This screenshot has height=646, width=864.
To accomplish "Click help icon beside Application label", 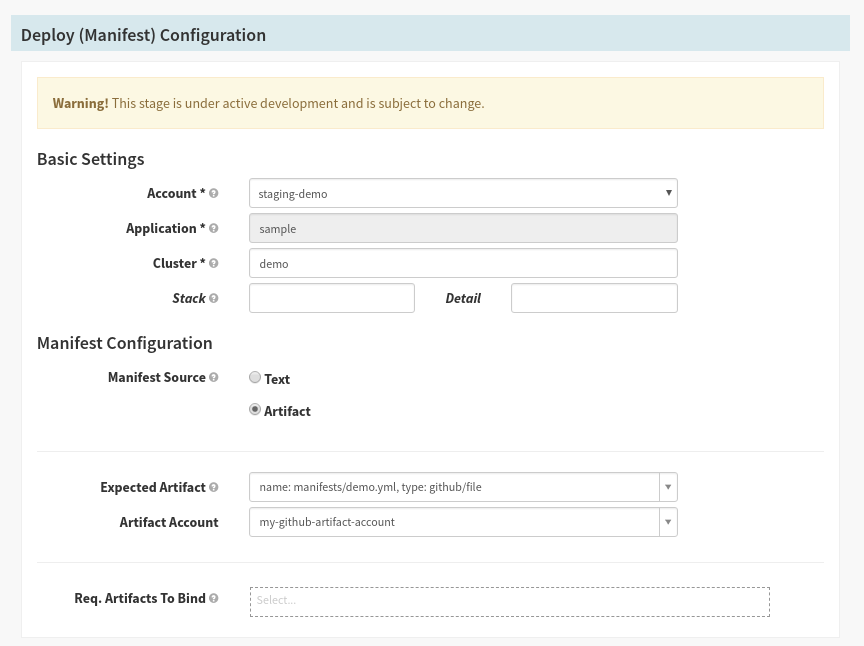I will pyautogui.click(x=214, y=229).
